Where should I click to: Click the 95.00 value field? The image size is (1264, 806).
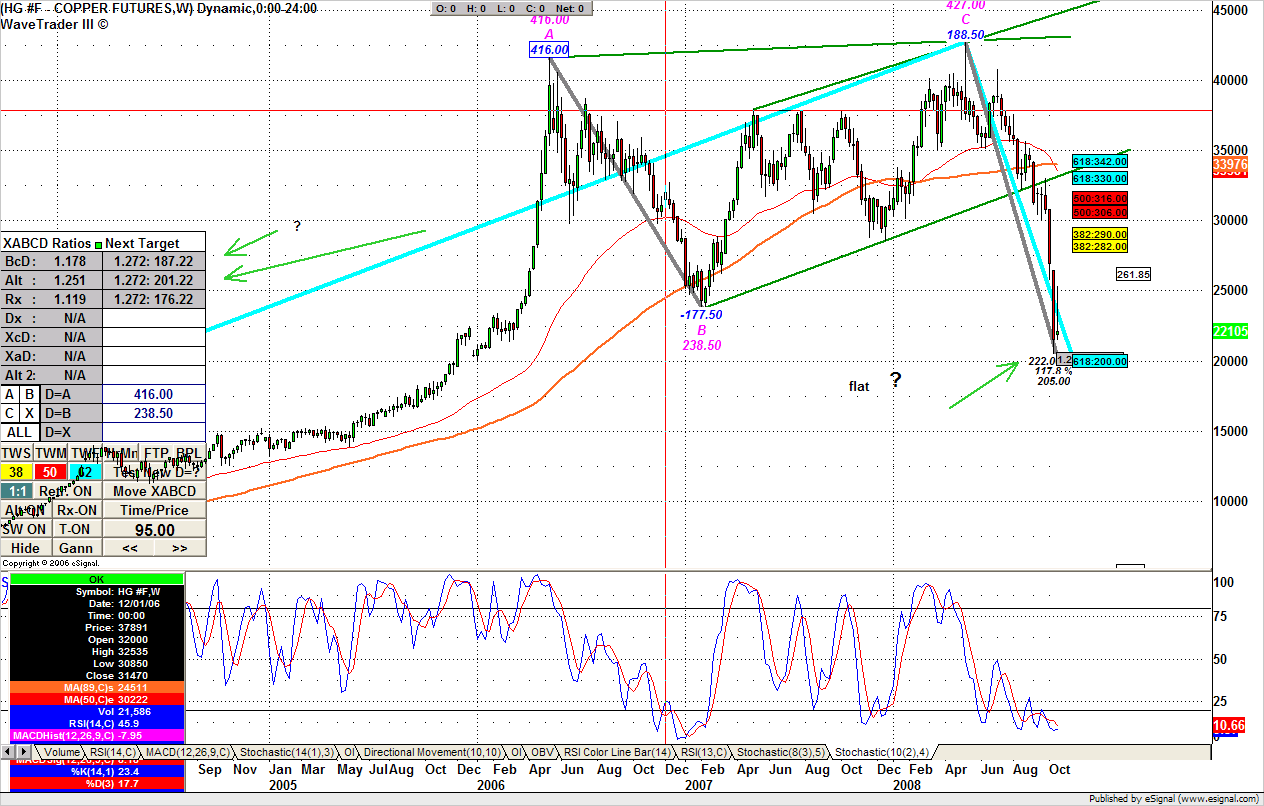[x=155, y=529]
